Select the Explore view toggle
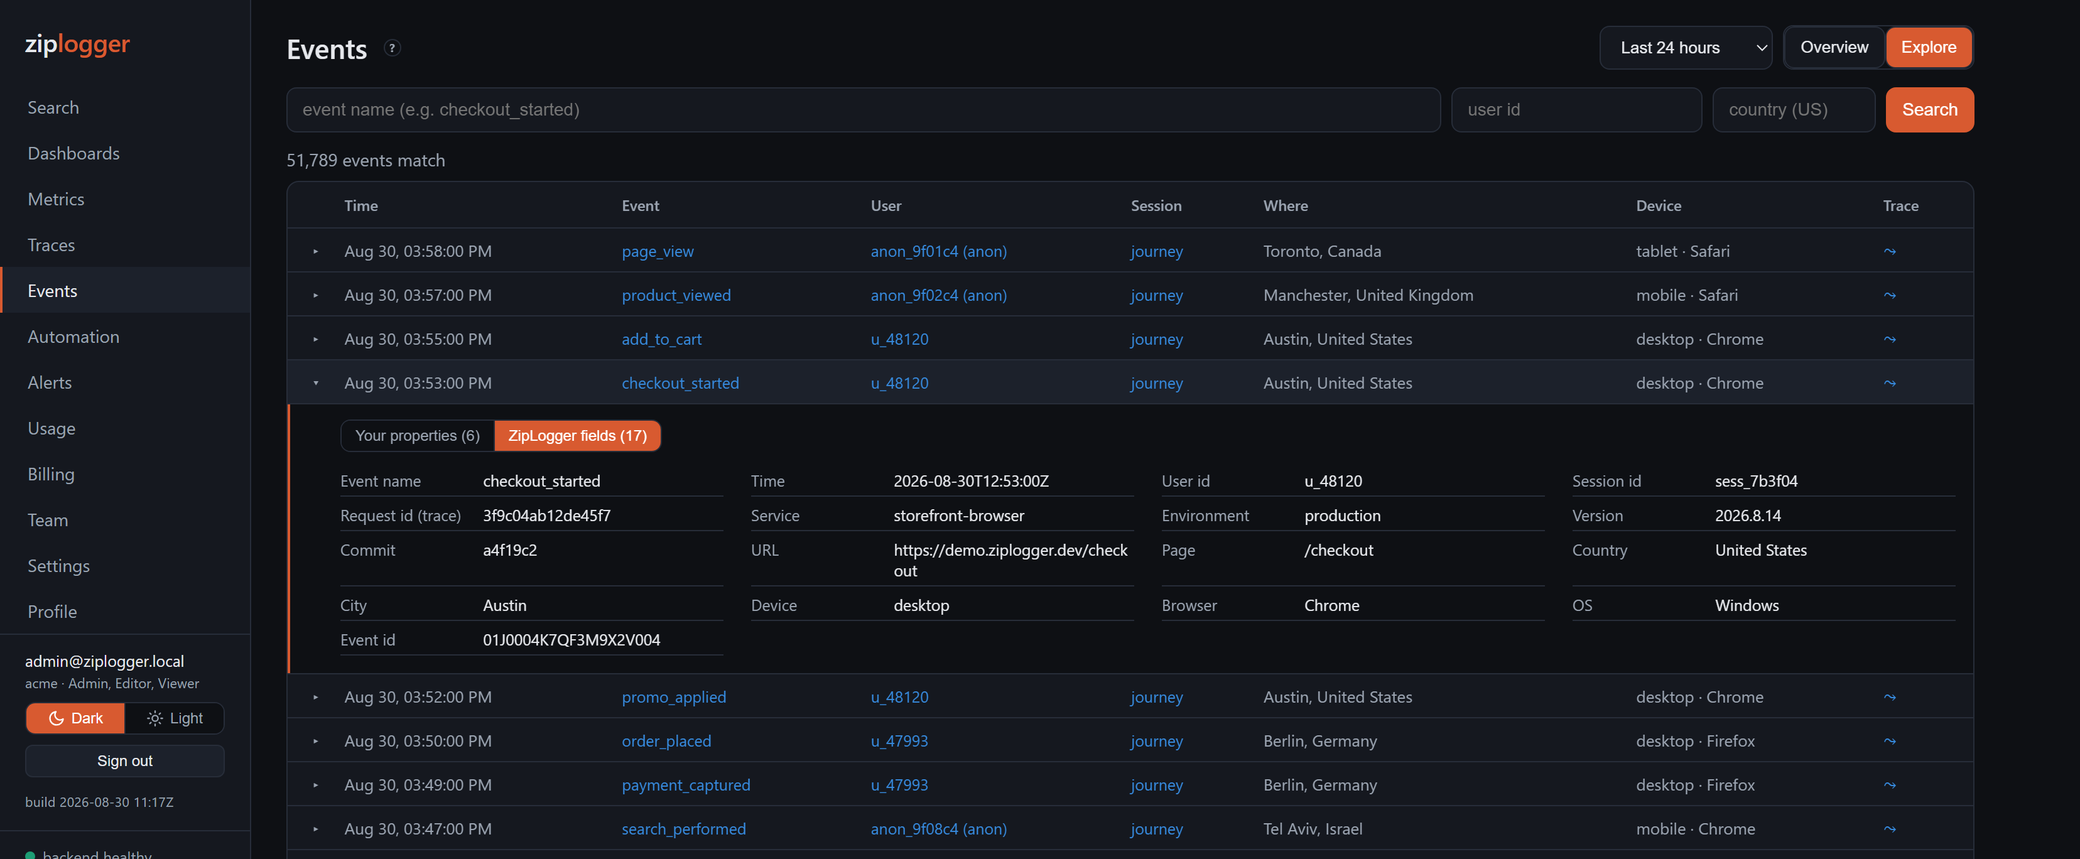This screenshot has width=2080, height=859. (x=1928, y=47)
